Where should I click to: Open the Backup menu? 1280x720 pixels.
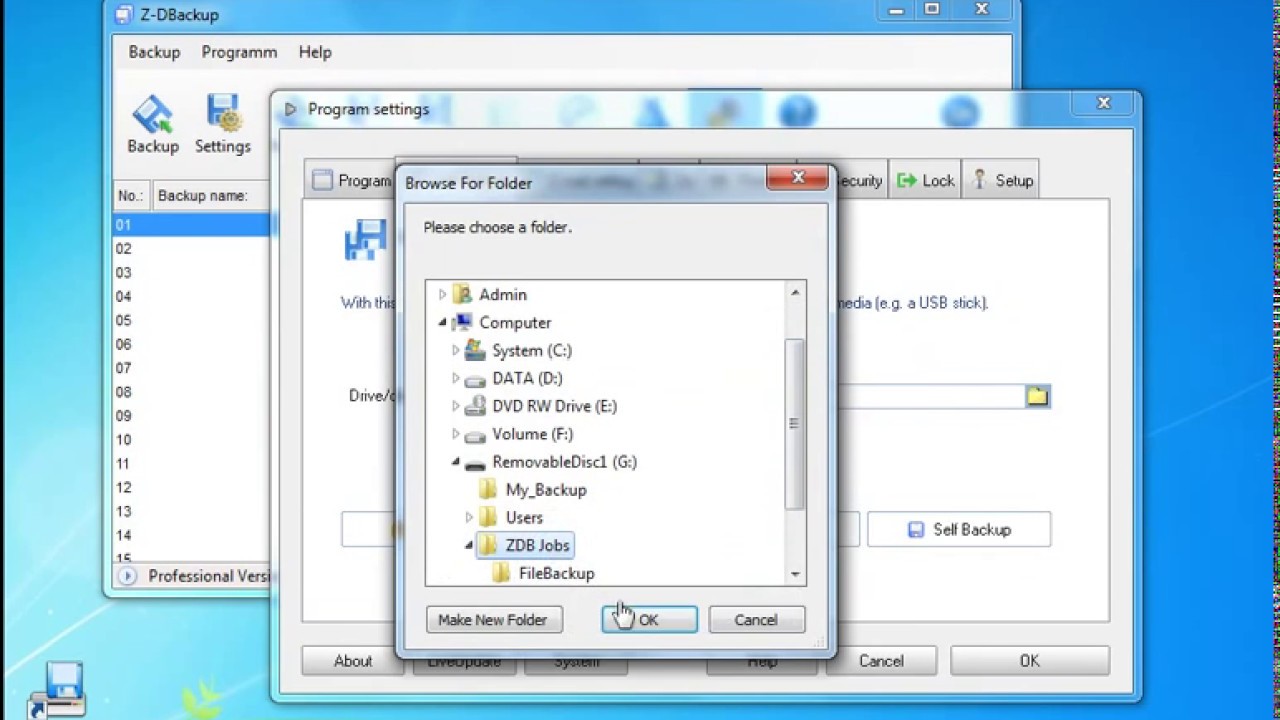point(154,52)
